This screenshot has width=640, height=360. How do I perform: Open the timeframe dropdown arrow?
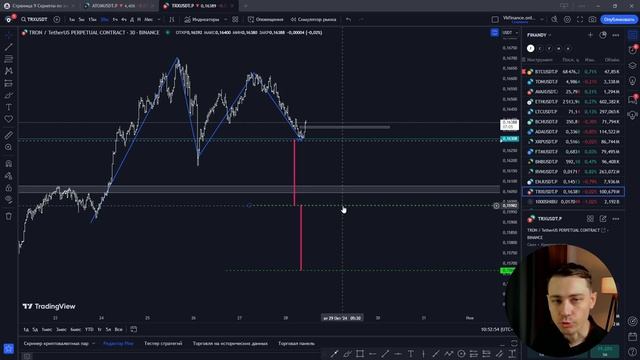tap(159, 20)
